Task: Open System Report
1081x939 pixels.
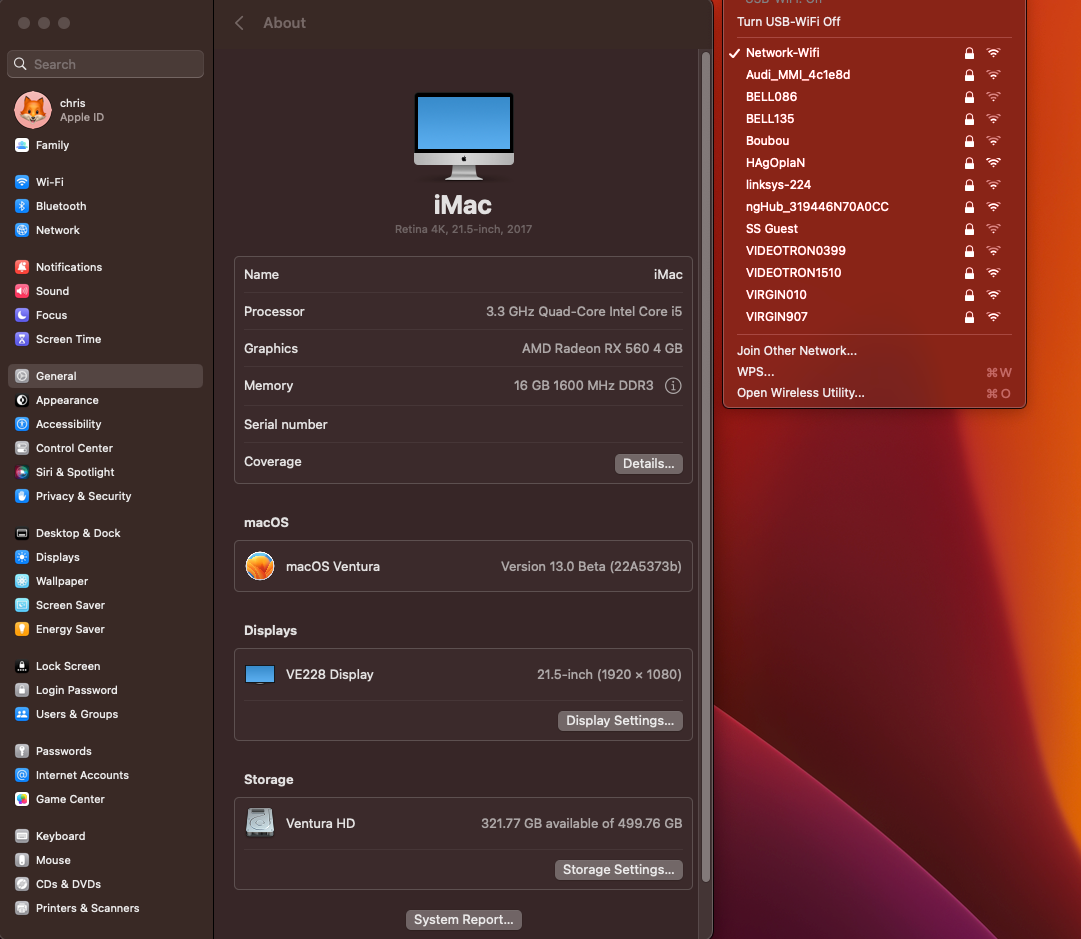Action: [x=463, y=919]
